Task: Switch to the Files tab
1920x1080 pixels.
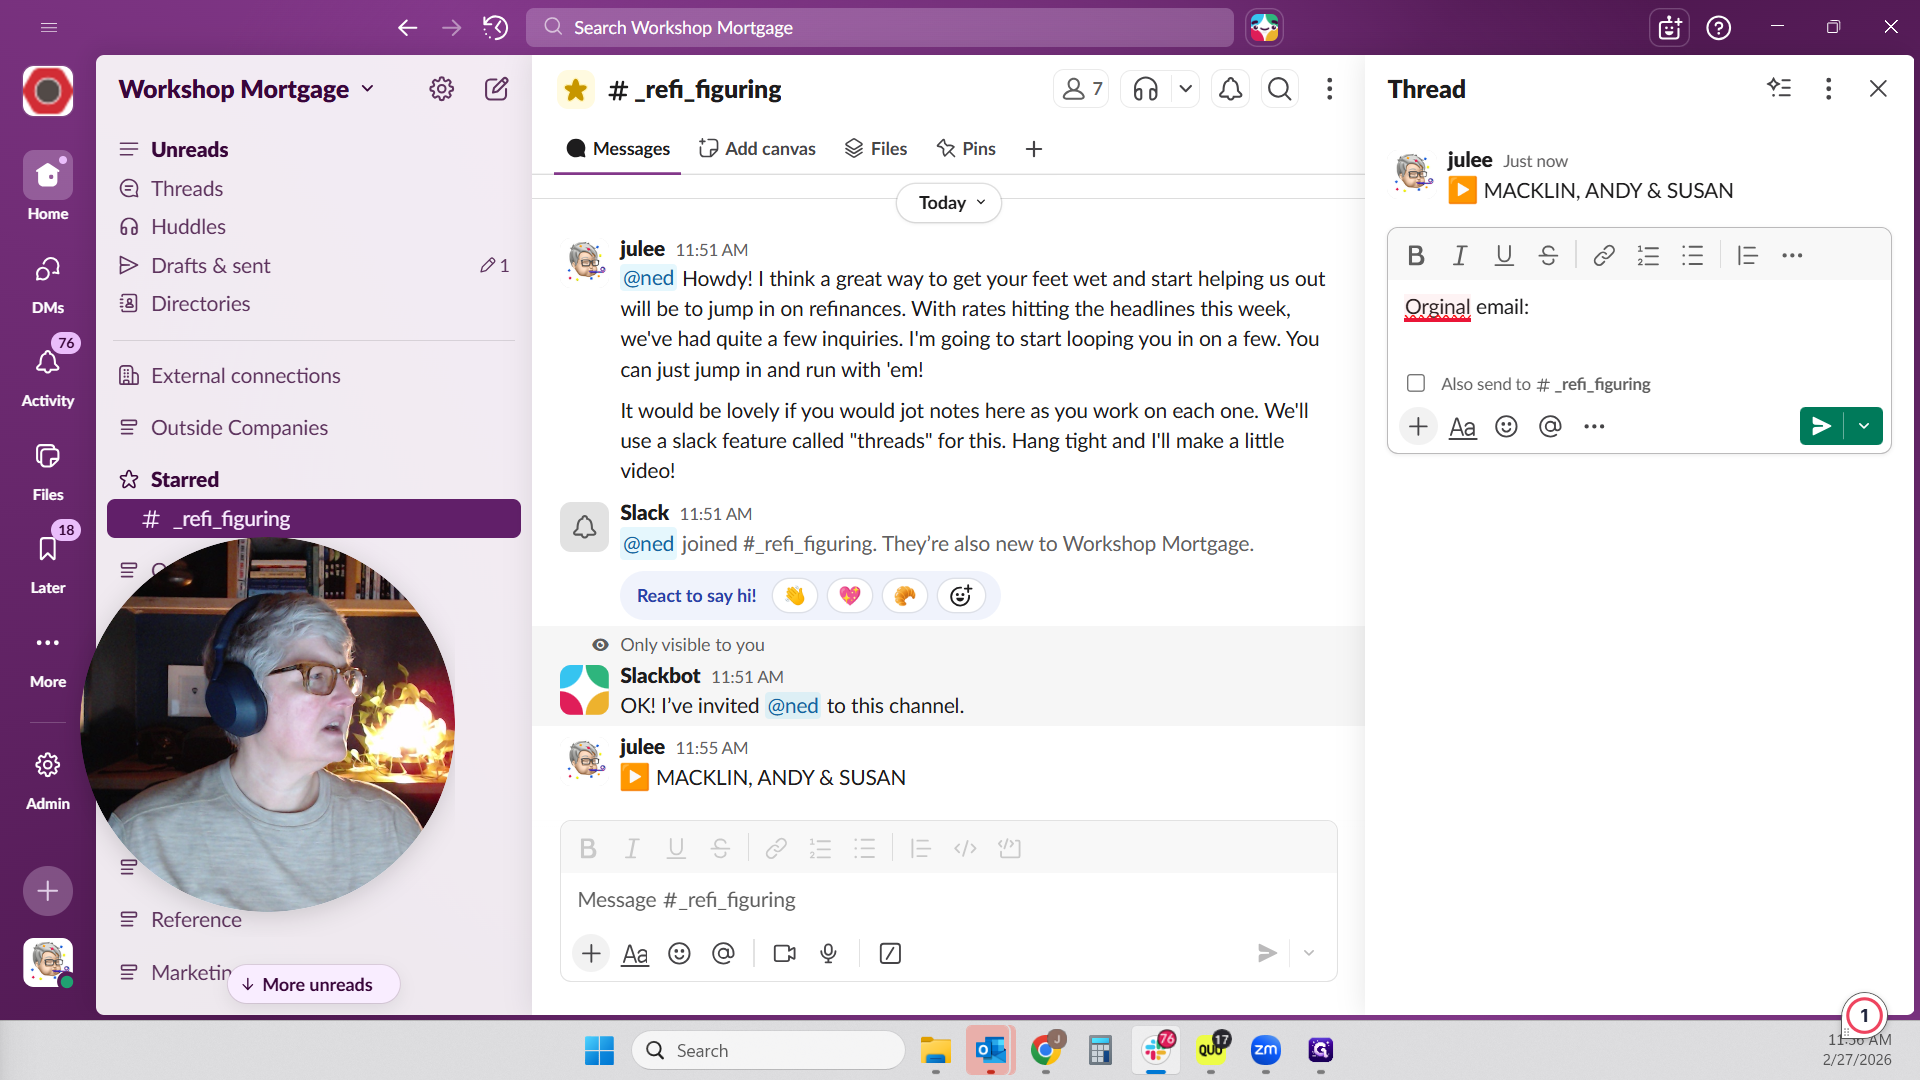Action: [x=876, y=149]
